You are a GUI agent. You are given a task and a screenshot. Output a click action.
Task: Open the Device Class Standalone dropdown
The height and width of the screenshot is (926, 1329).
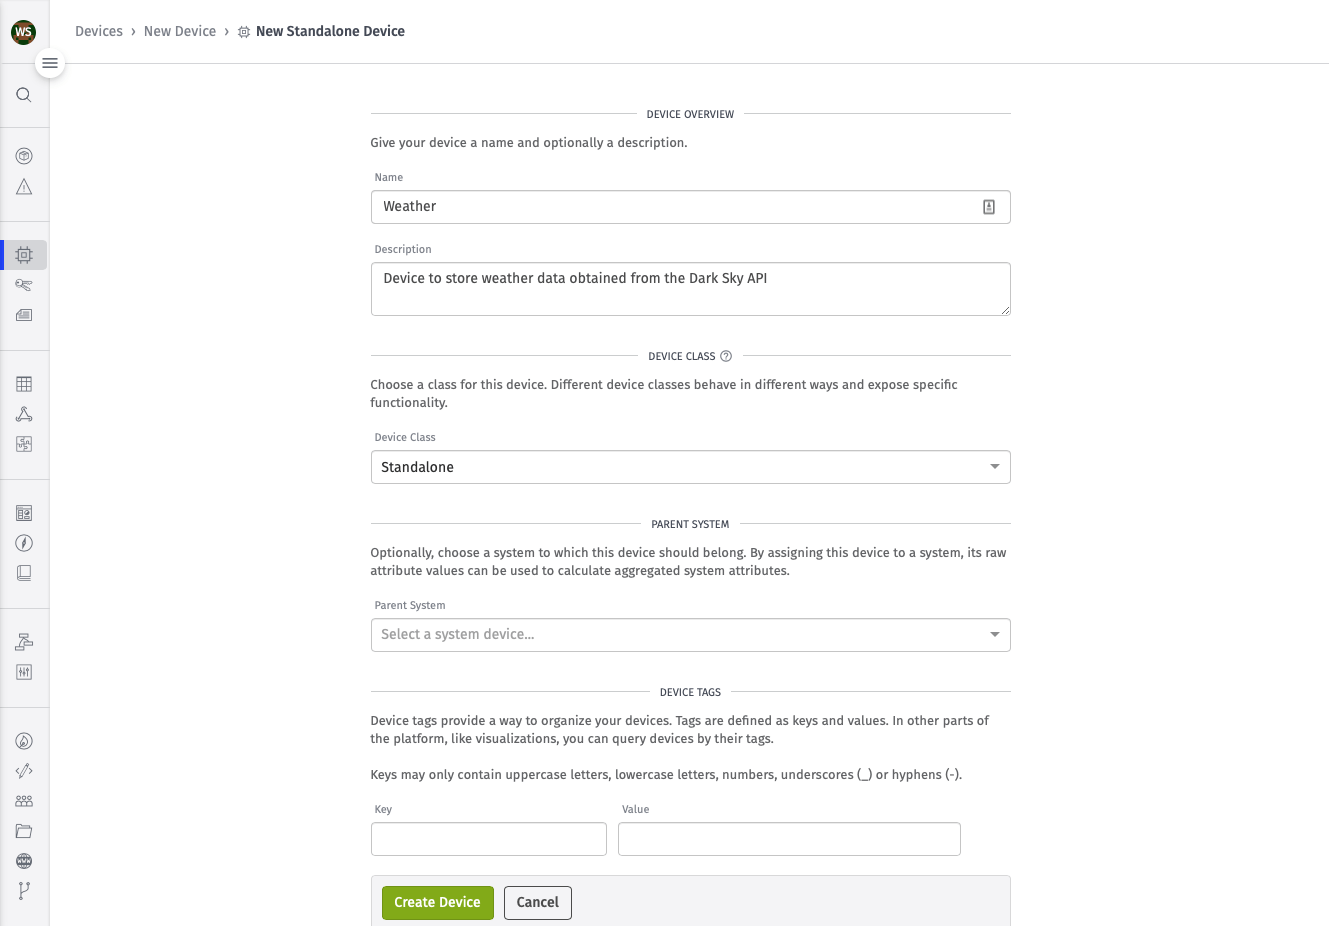click(x=690, y=467)
